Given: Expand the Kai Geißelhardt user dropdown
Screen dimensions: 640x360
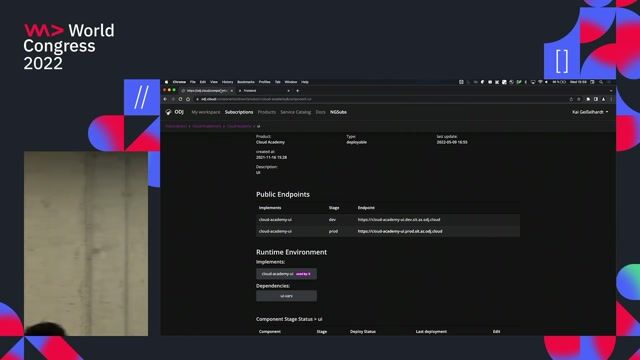Looking at the screenshot, I should click(590, 112).
